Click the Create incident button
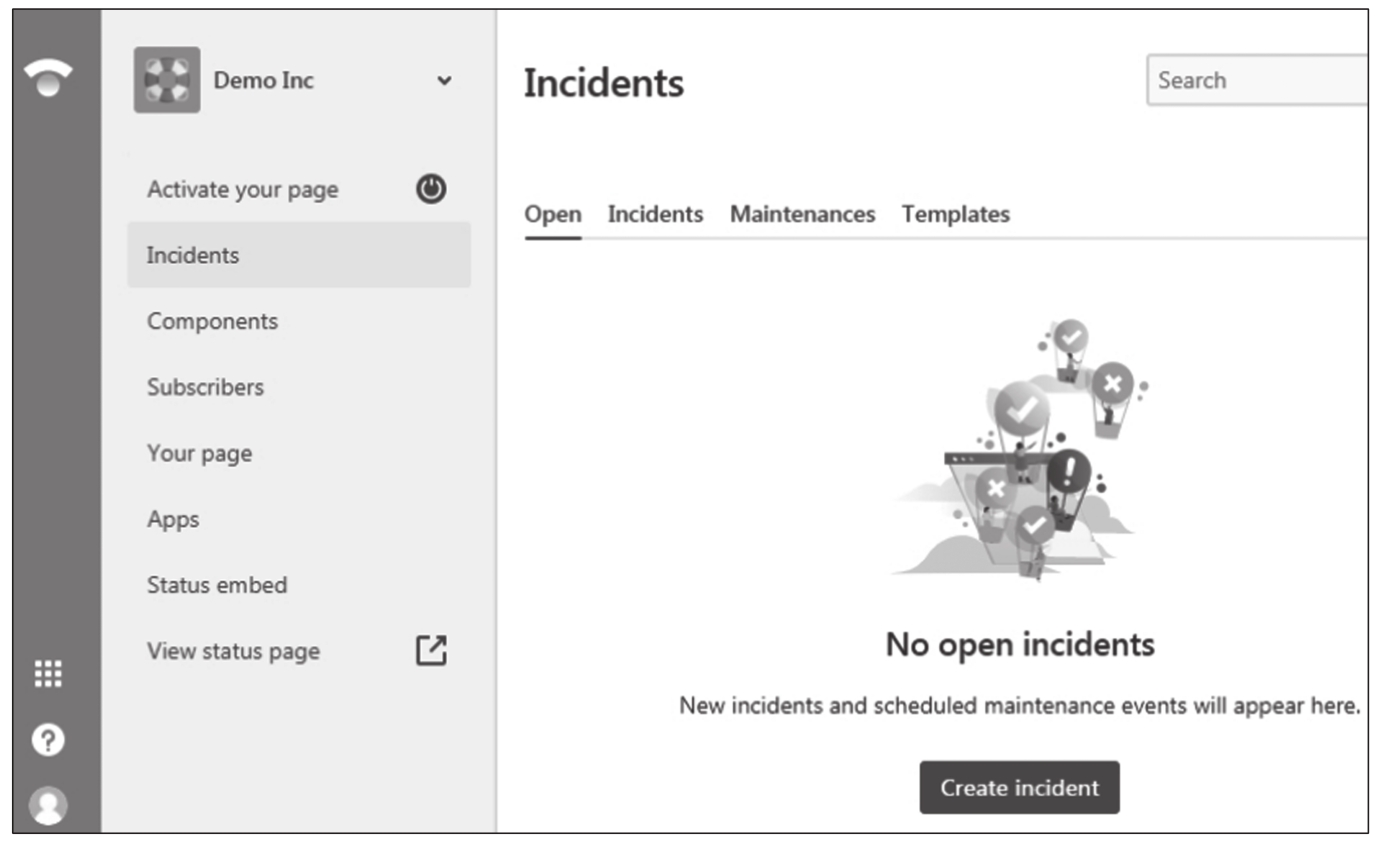 [x=1019, y=787]
